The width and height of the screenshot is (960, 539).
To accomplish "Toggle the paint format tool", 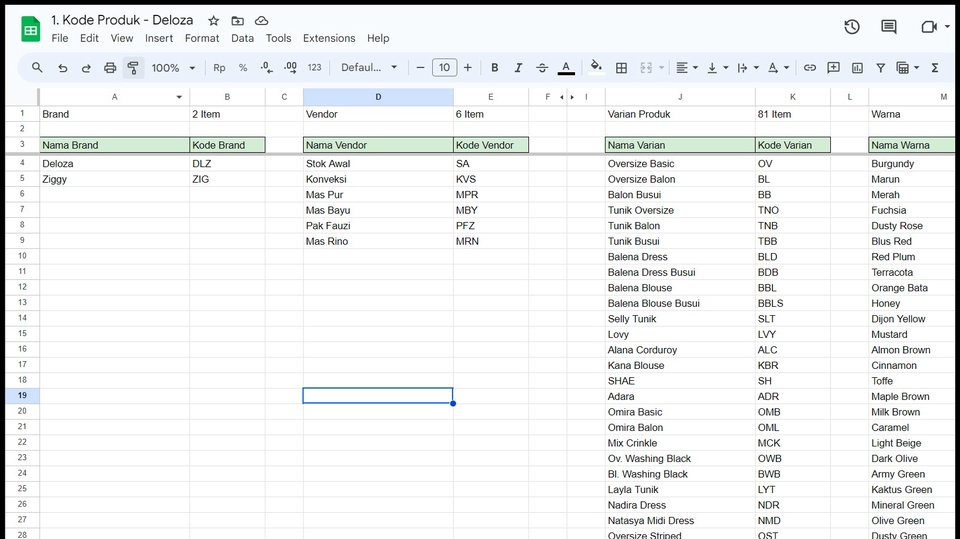I will [x=133, y=67].
